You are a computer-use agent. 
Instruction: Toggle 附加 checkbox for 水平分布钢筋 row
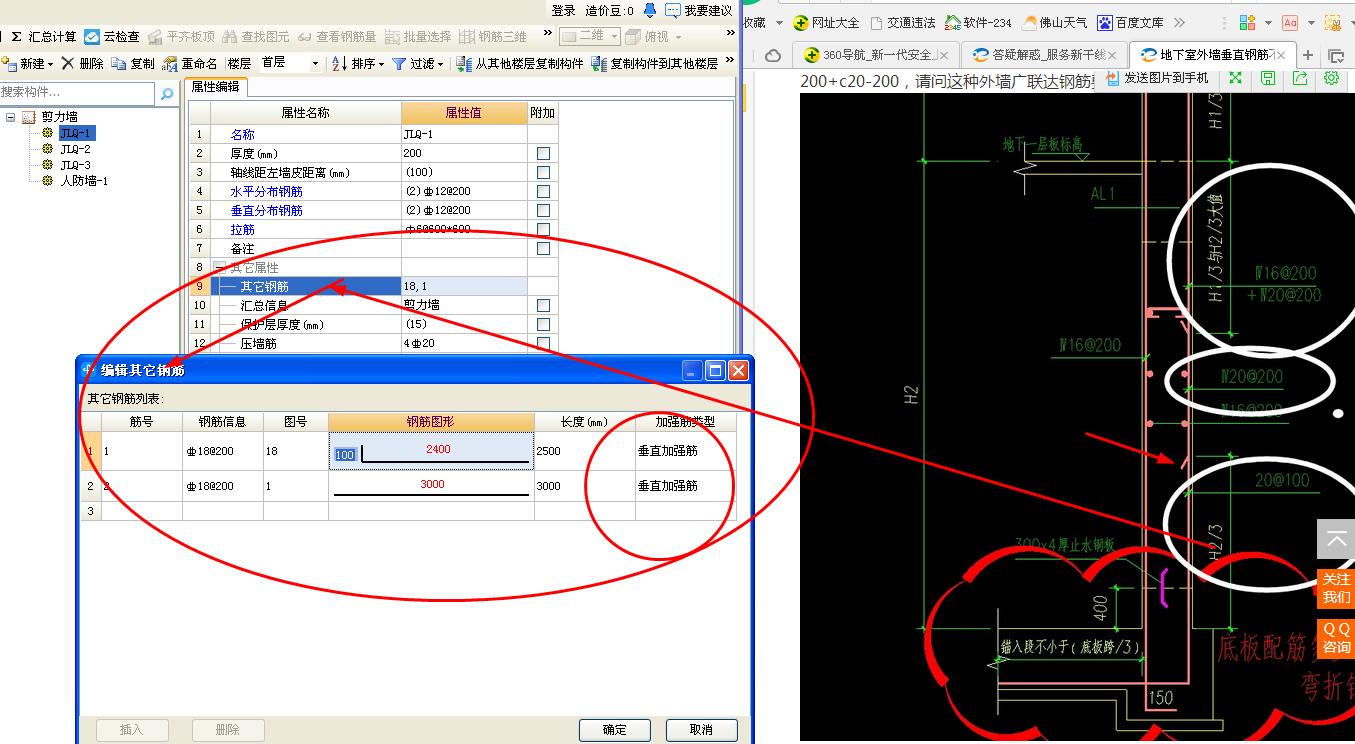pyautogui.click(x=543, y=192)
